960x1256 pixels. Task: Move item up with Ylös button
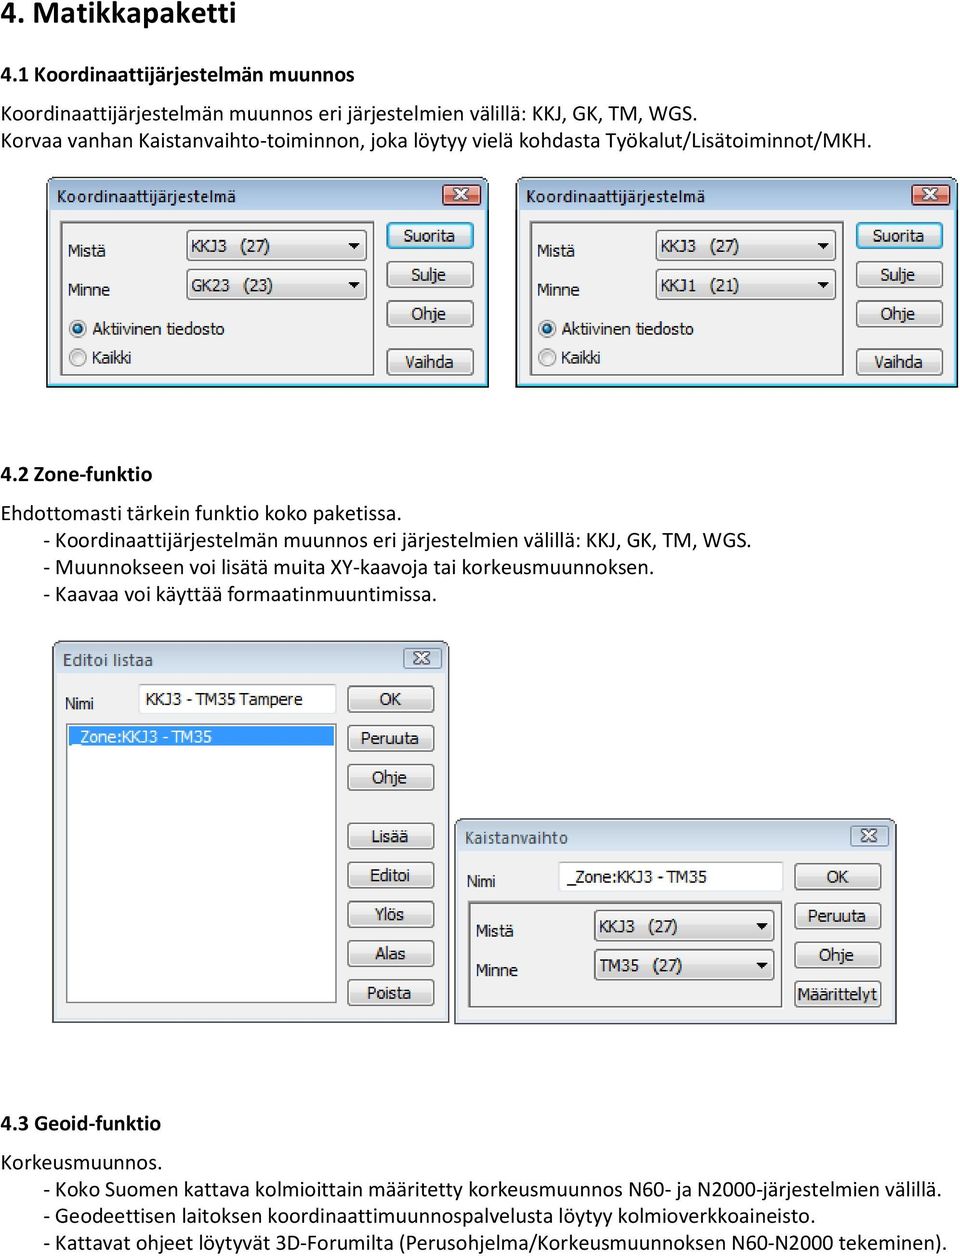[391, 914]
